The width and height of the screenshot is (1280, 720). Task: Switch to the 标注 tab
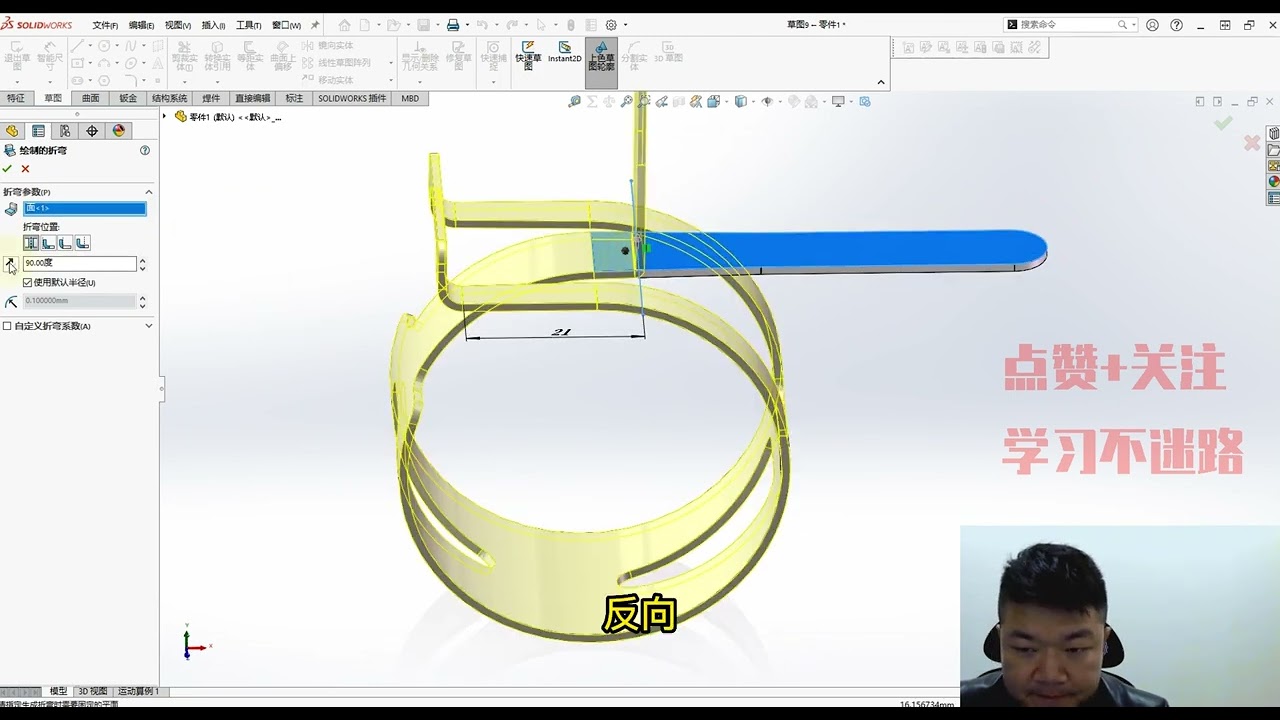pyautogui.click(x=294, y=98)
